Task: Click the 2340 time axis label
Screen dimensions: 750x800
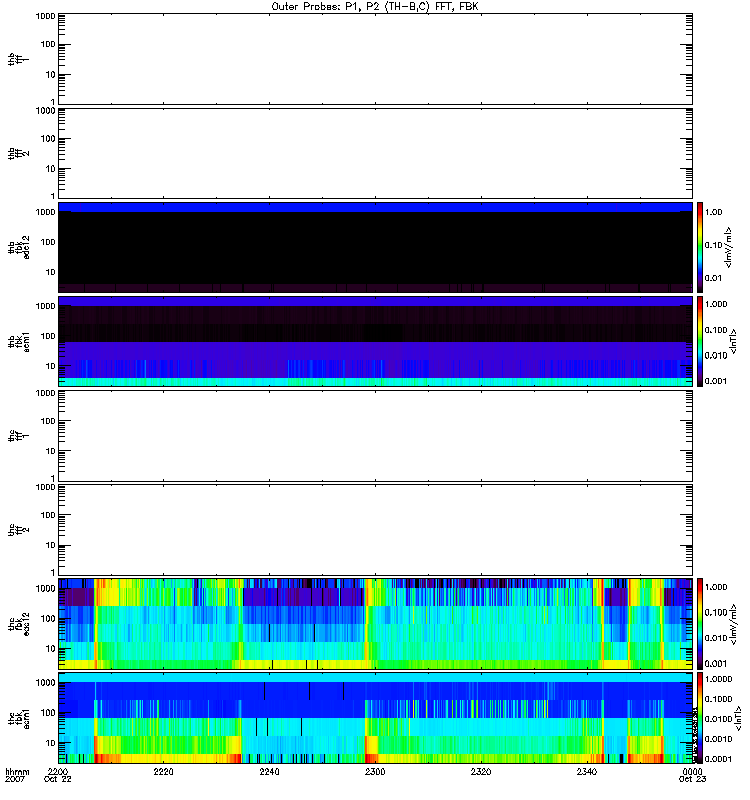Action: click(x=586, y=773)
